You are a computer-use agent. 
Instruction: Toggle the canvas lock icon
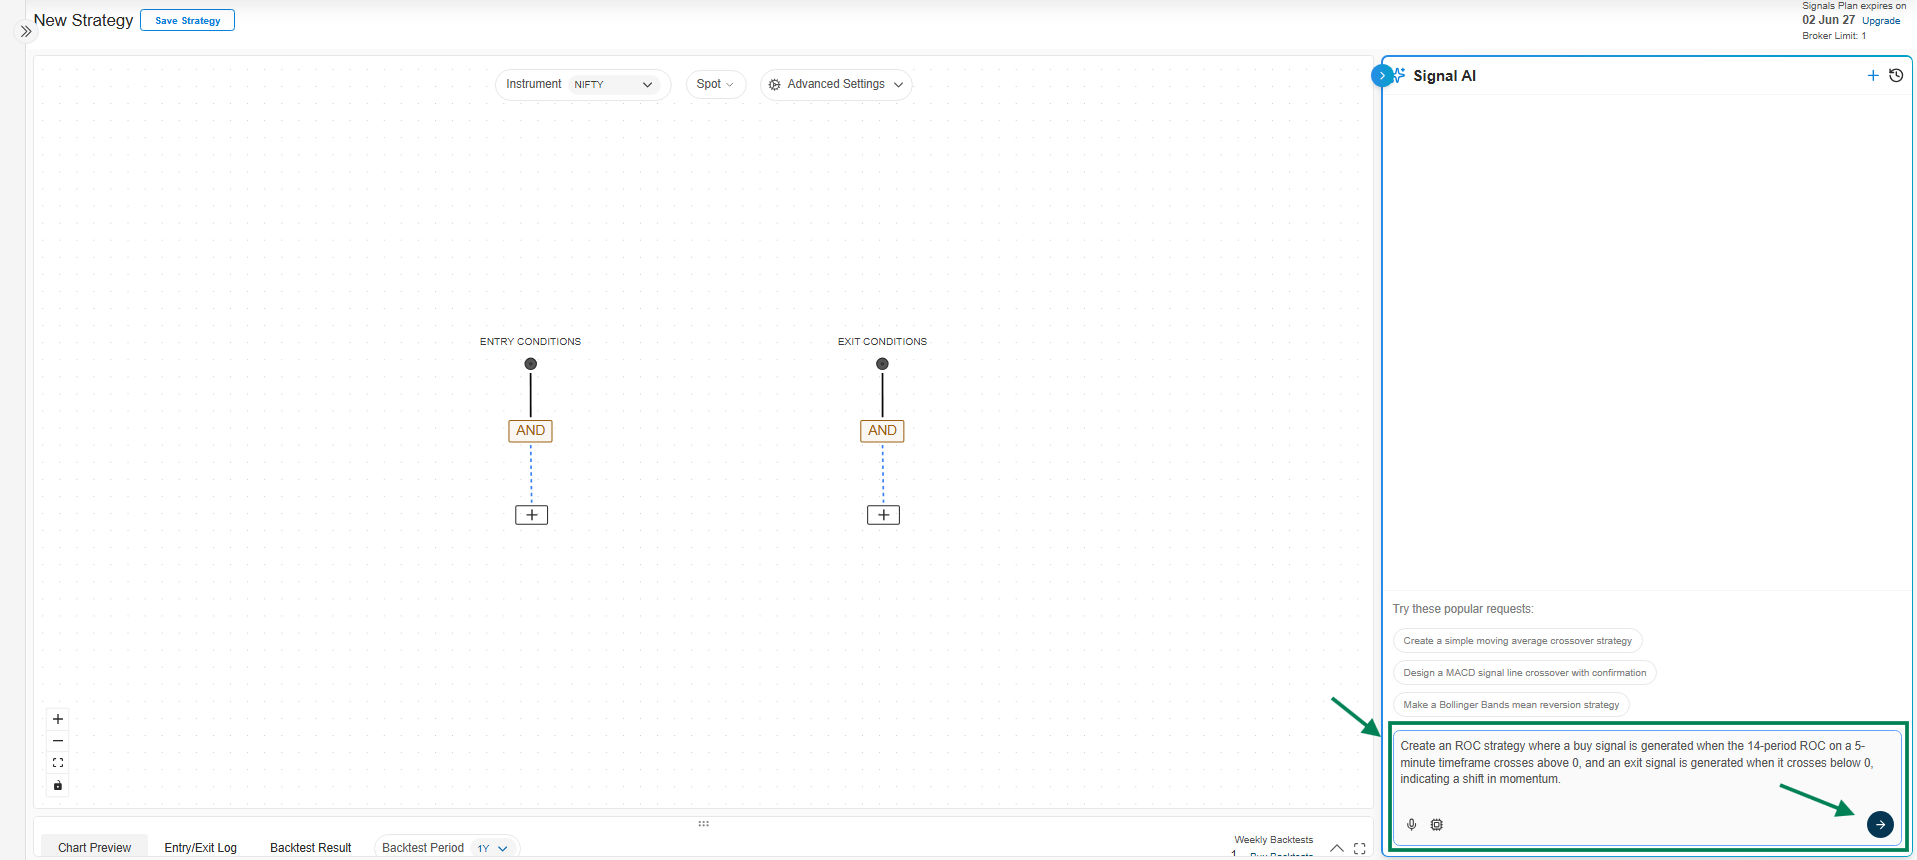pos(58,785)
